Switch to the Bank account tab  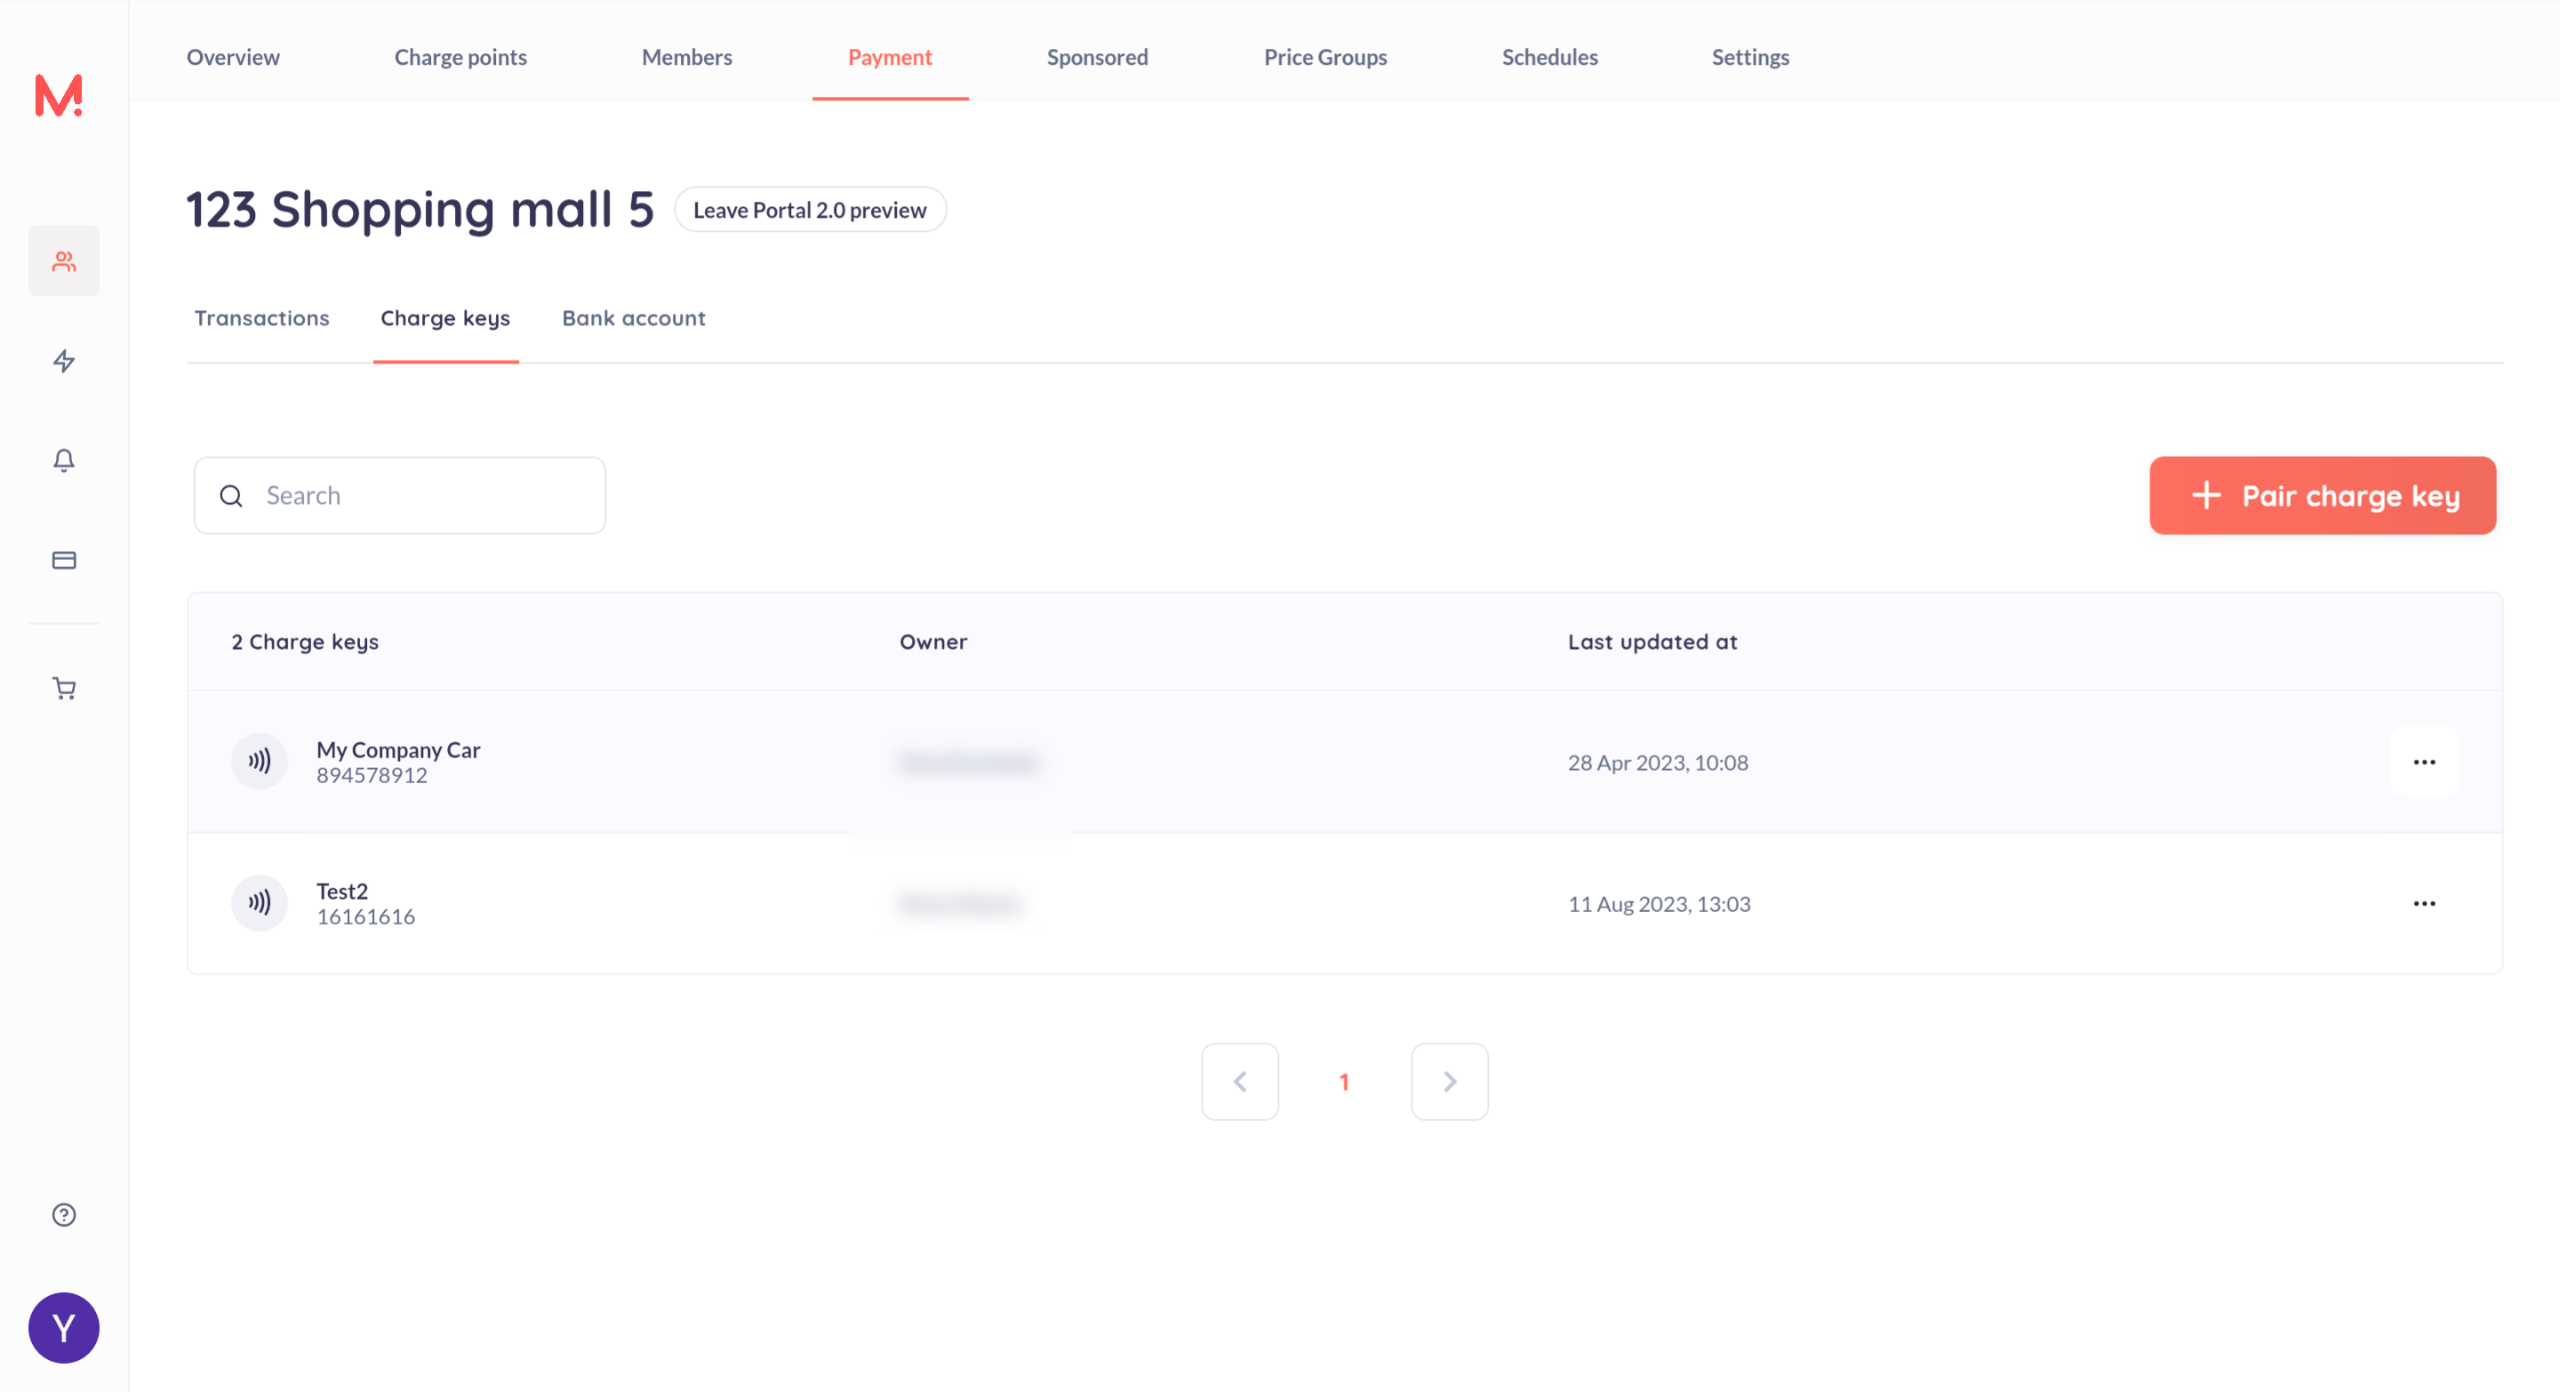(x=634, y=318)
